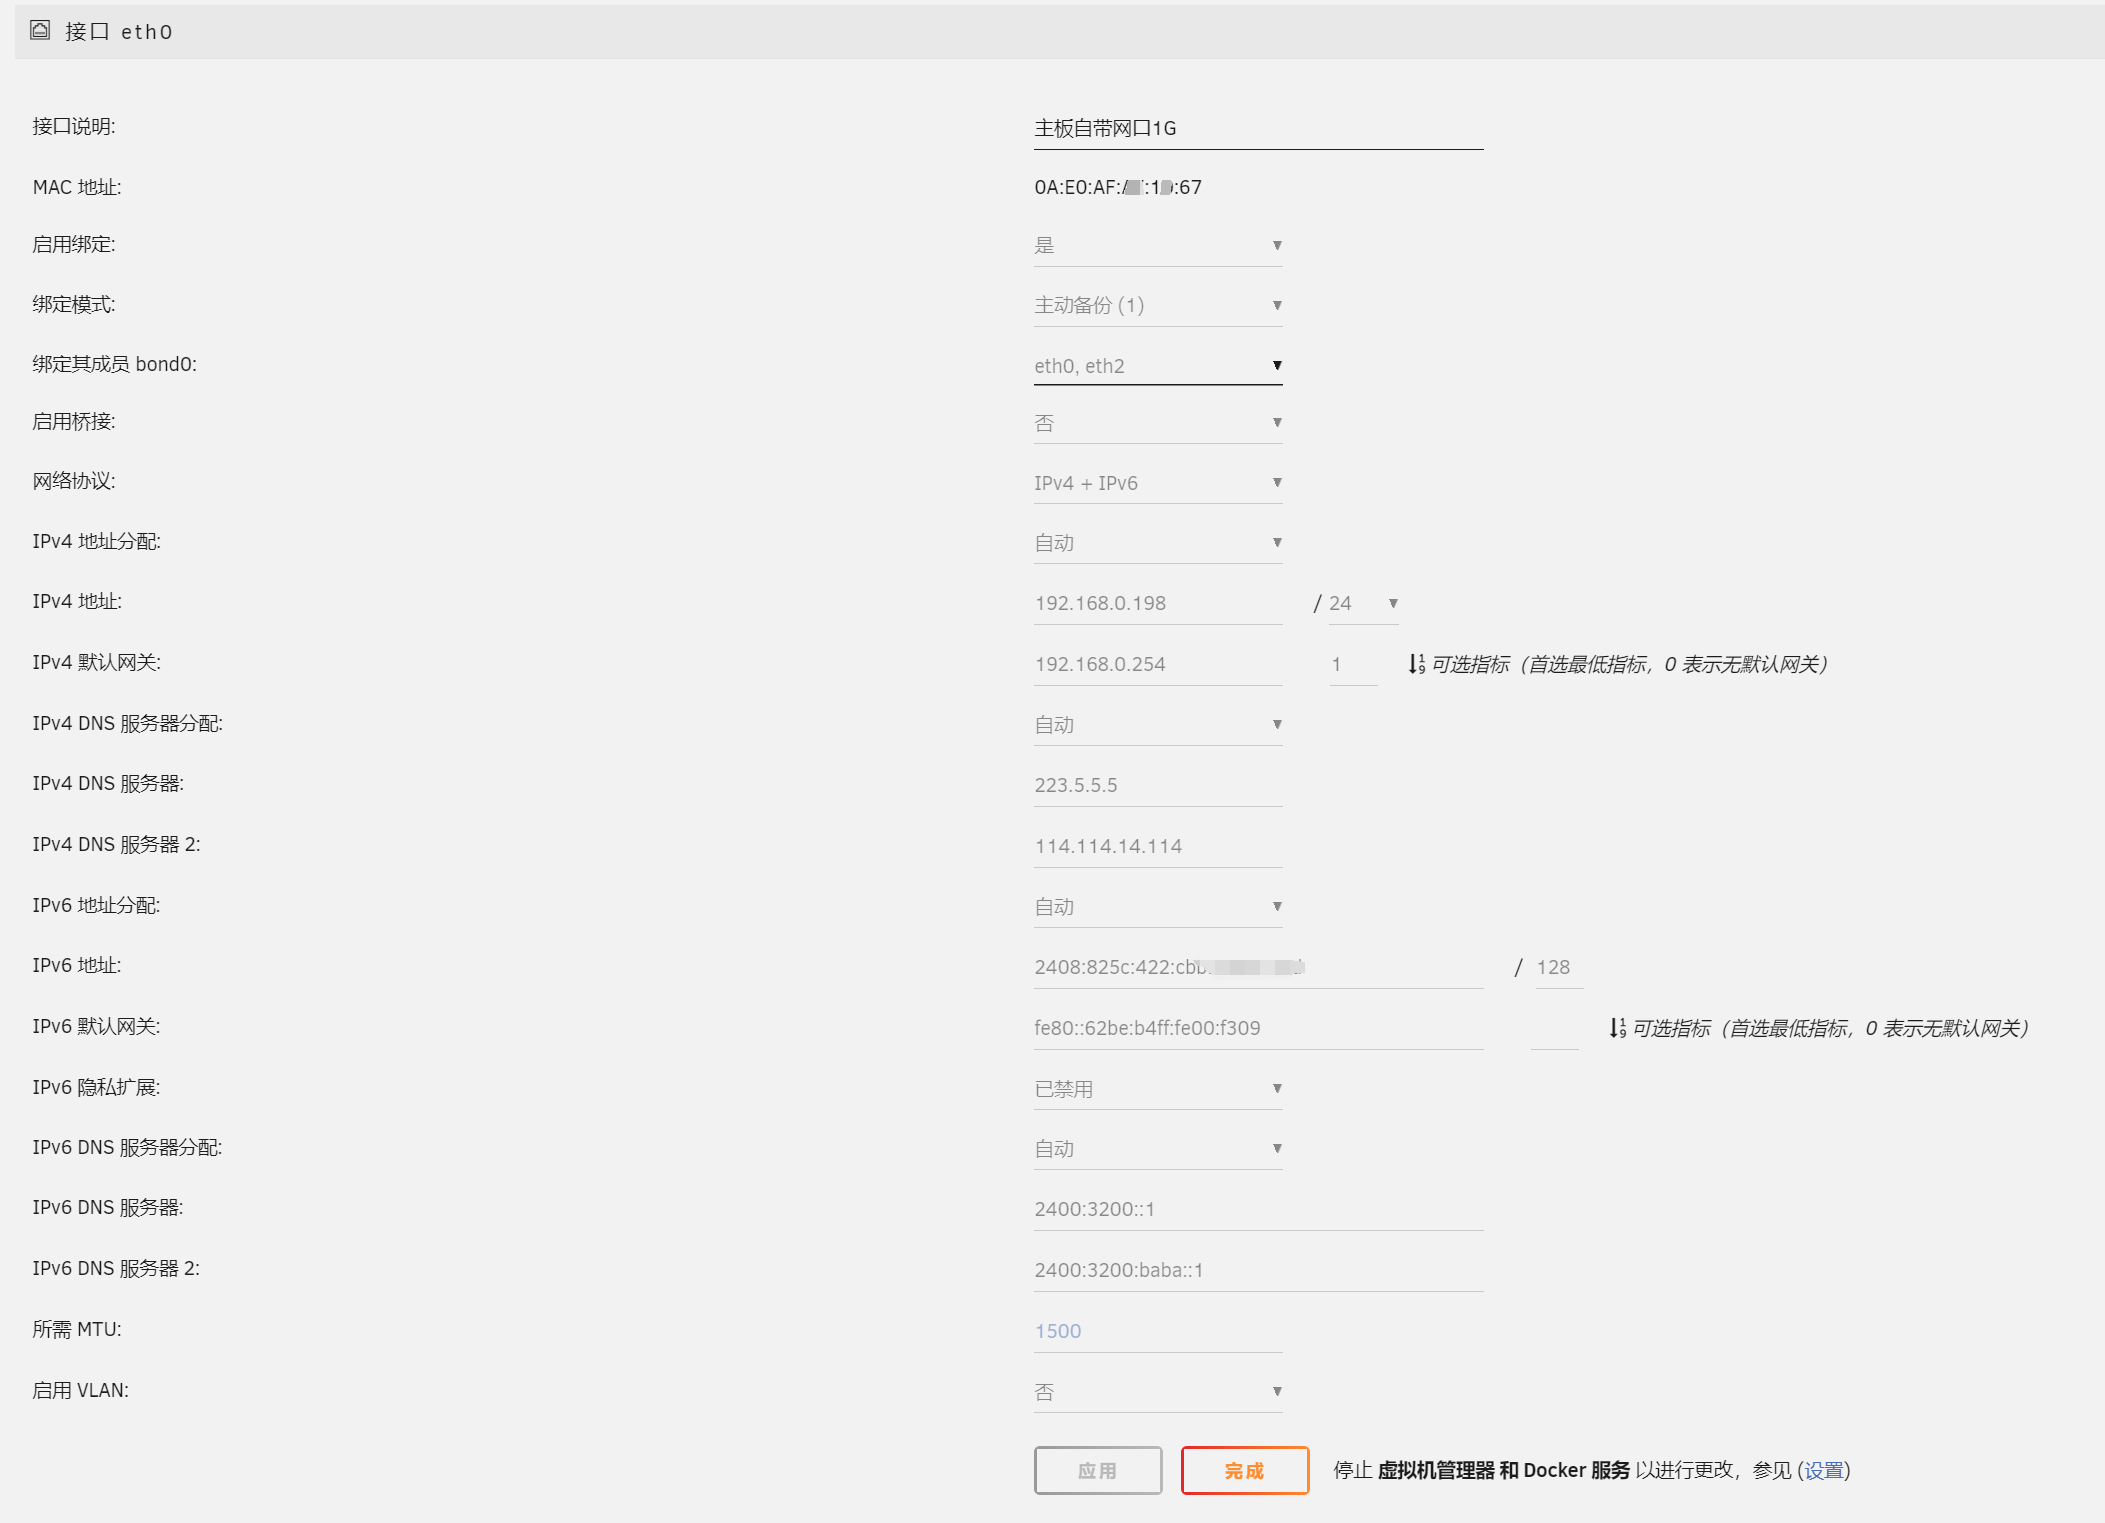Click the IPv6 DNS server 2 field 2400:3200:baba::1
Image resolution: width=2105 pixels, height=1523 pixels.
pos(1258,1270)
